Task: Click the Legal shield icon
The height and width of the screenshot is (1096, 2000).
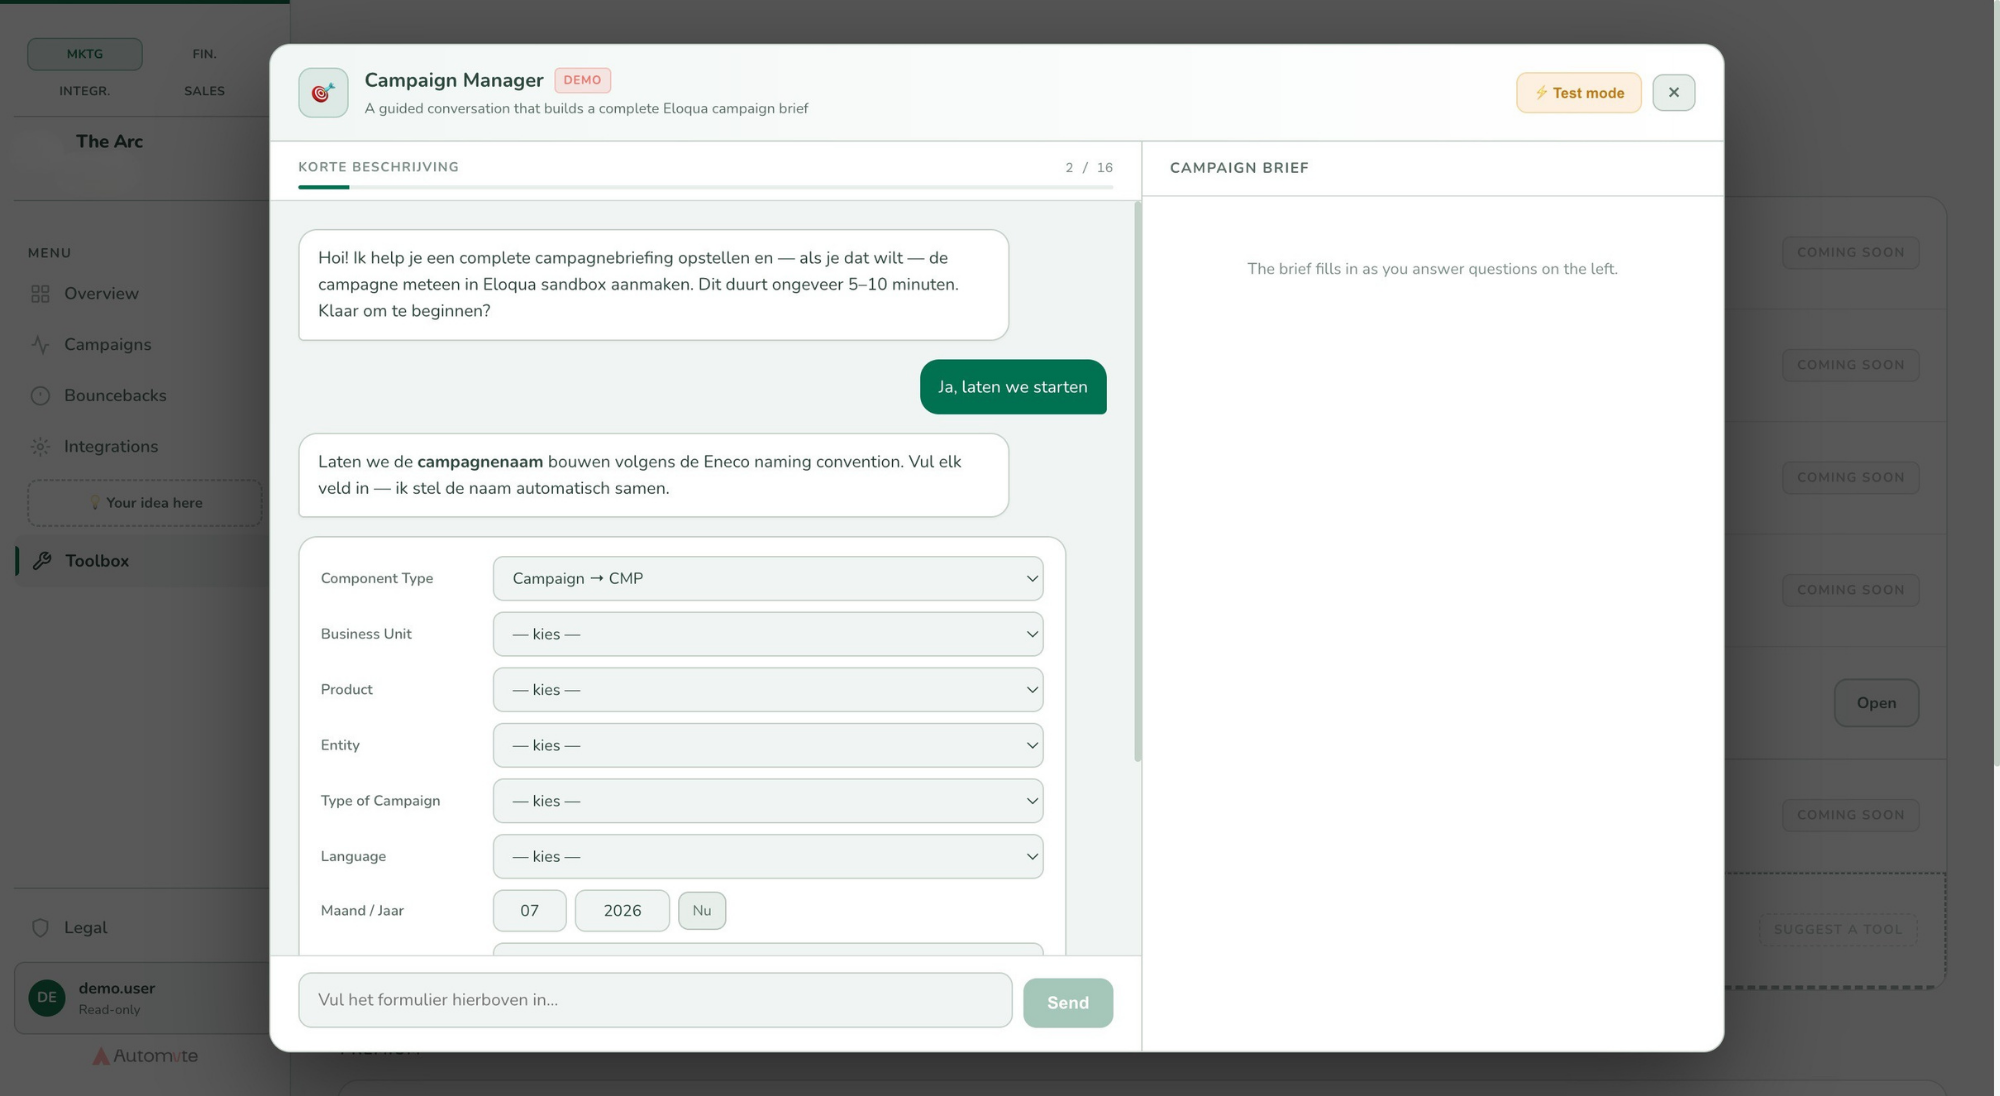Action: coord(40,928)
